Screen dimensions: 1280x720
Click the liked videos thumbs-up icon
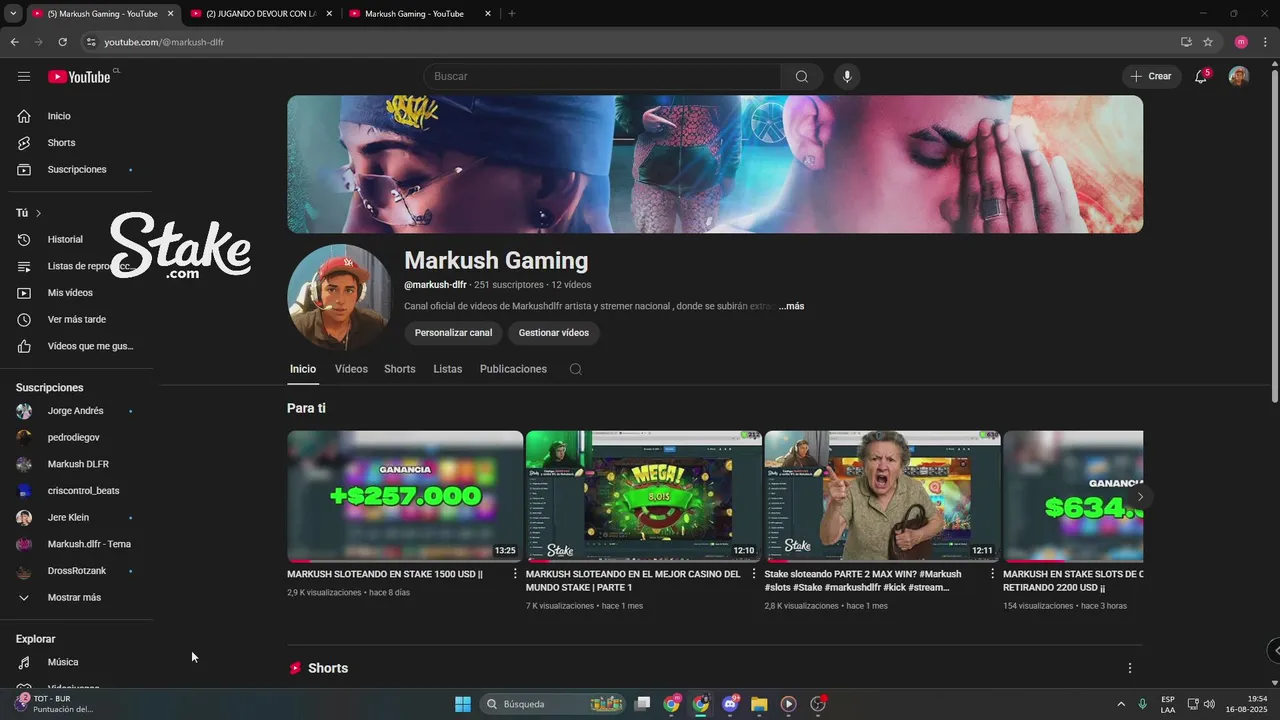click(x=24, y=346)
